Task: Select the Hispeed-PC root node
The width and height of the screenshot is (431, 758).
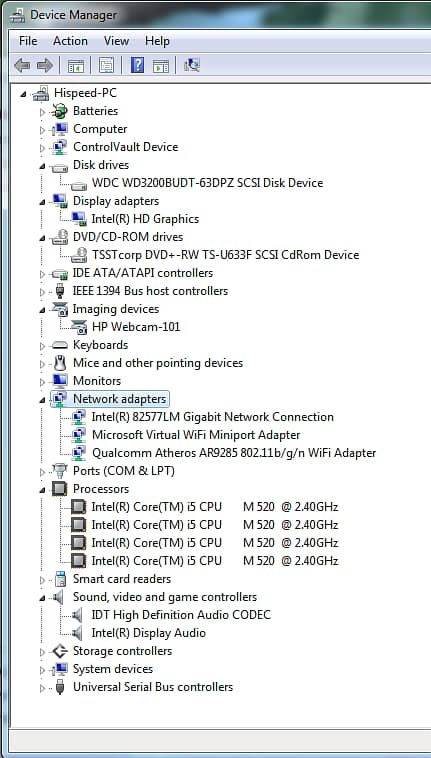Action: click(85, 93)
